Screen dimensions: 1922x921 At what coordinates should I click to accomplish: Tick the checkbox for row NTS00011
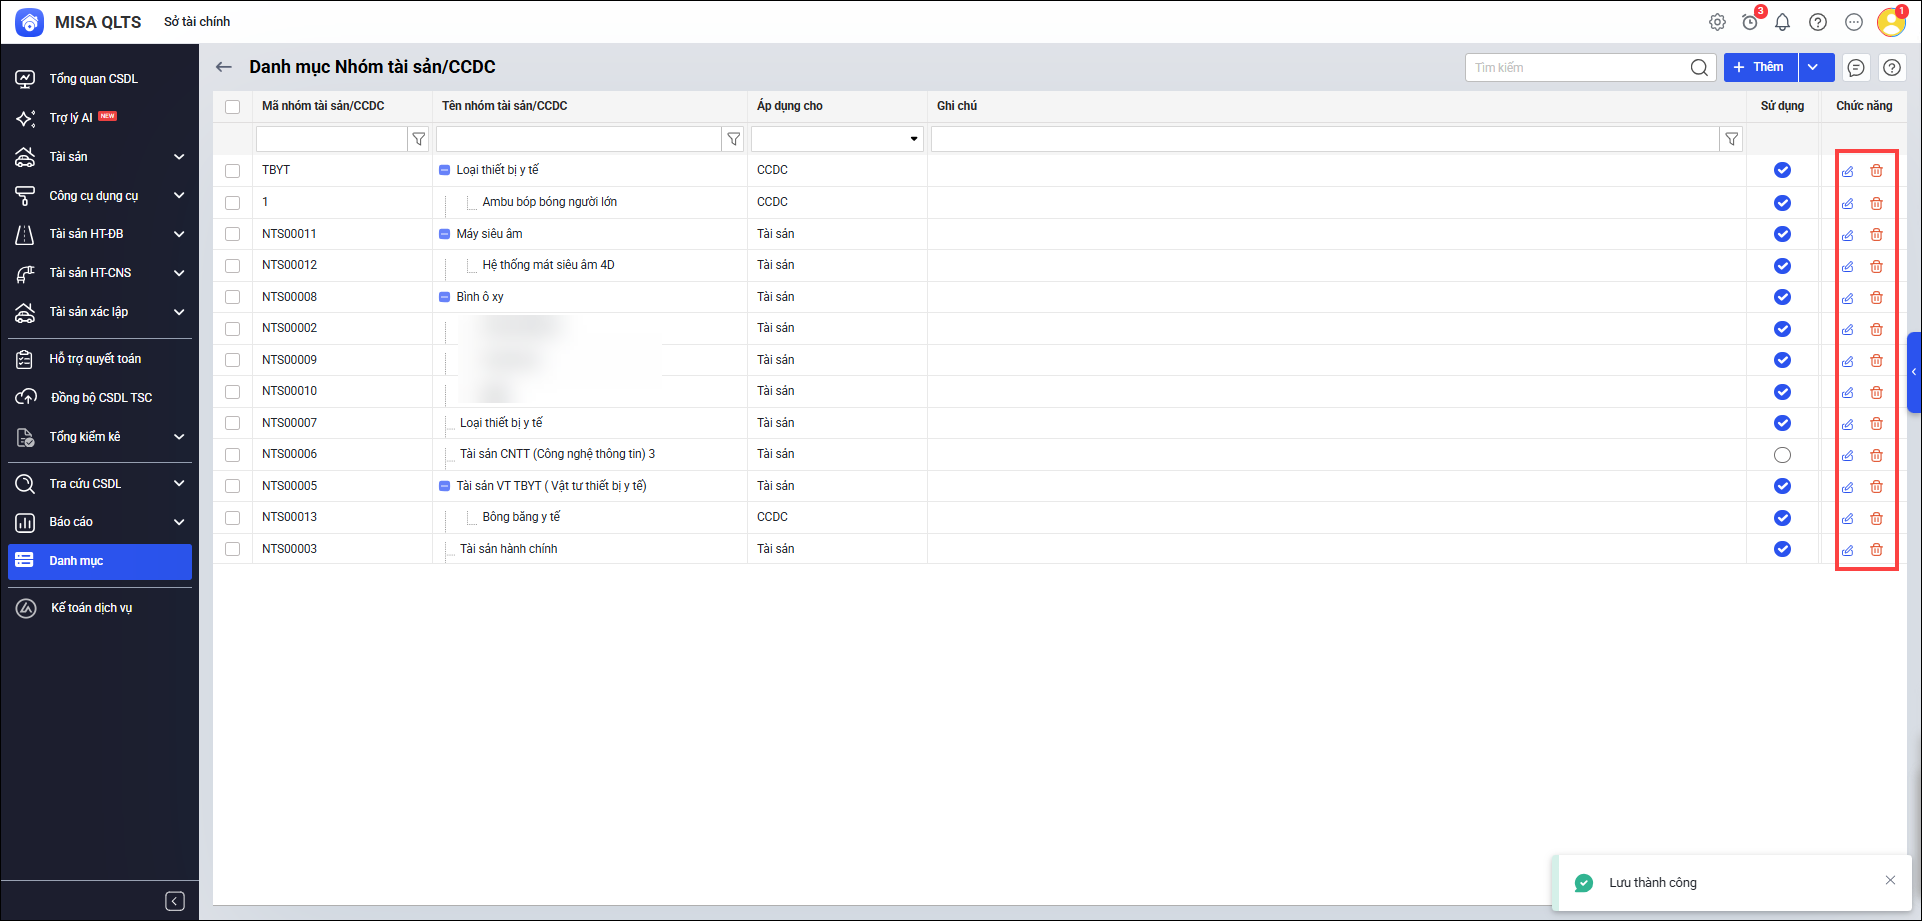(x=233, y=234)
